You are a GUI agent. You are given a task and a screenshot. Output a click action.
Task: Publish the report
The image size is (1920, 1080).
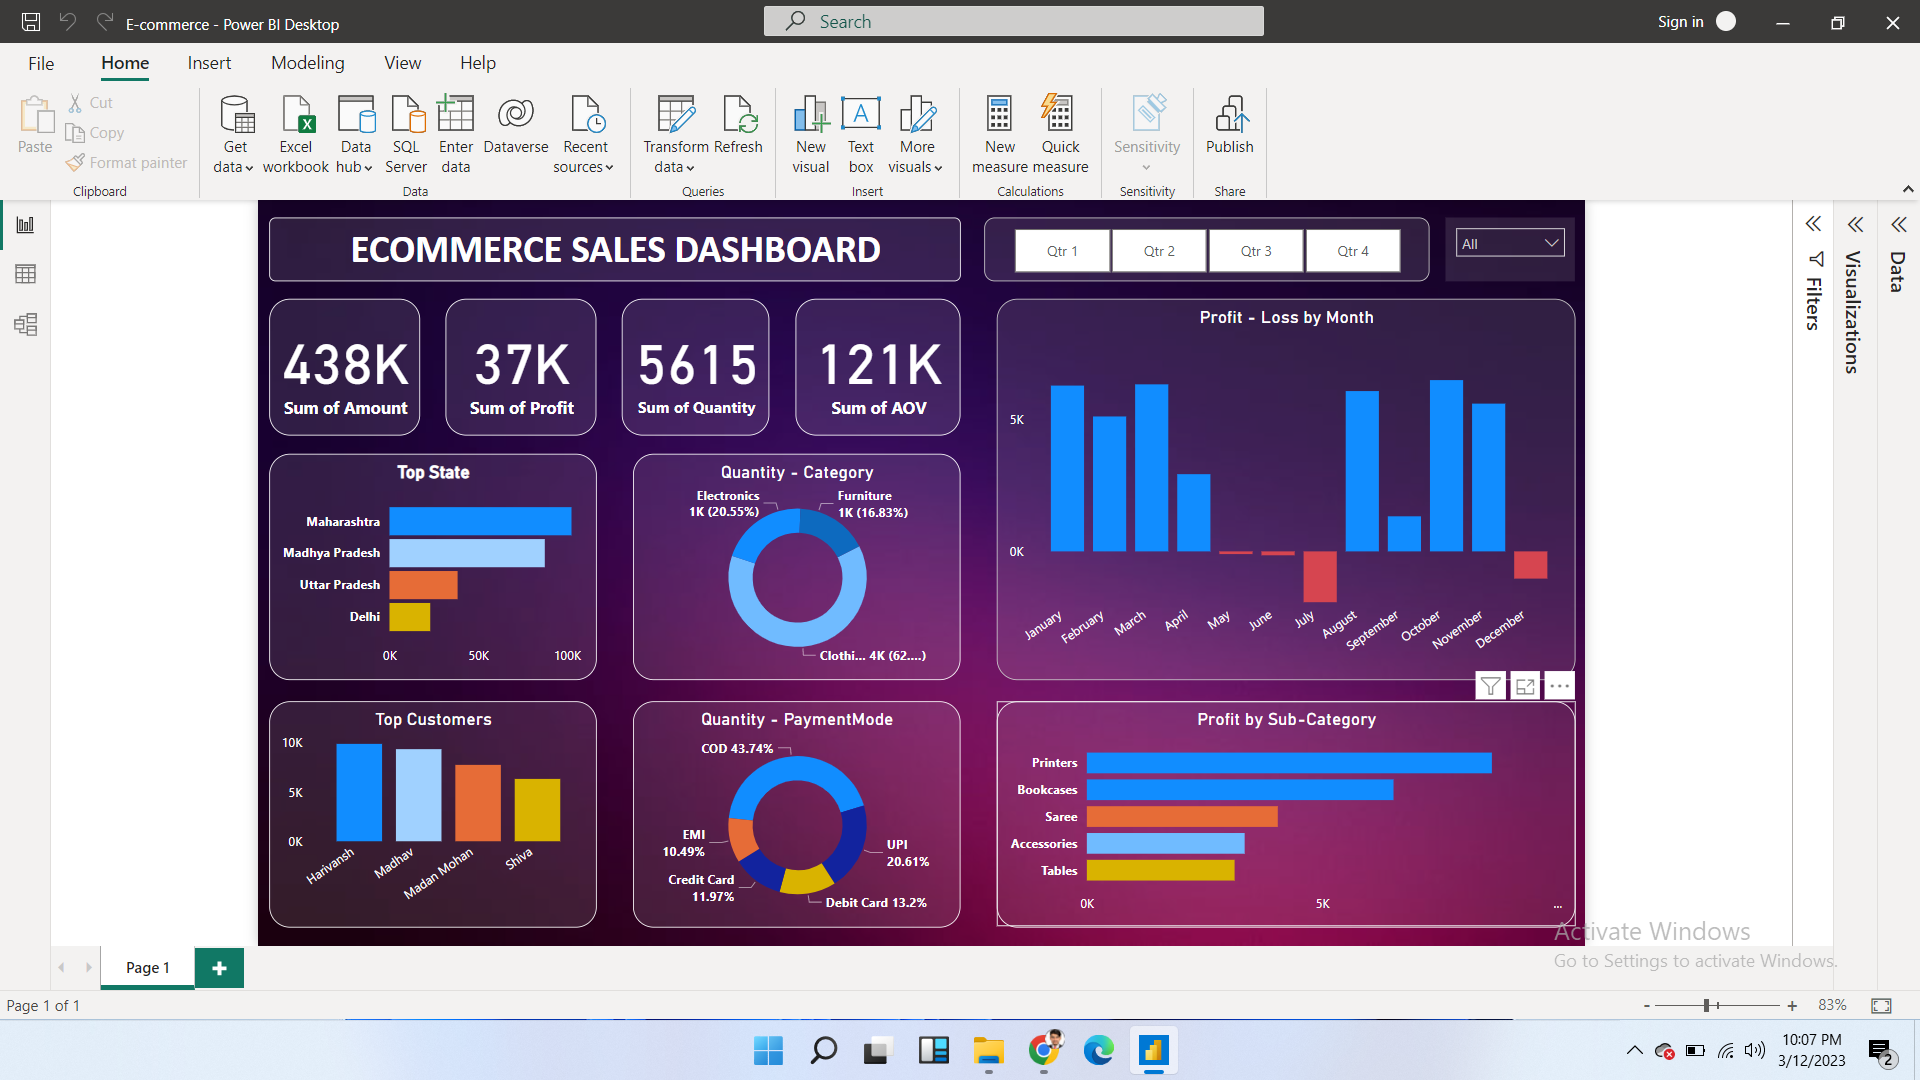click(x=1229, y=131)
